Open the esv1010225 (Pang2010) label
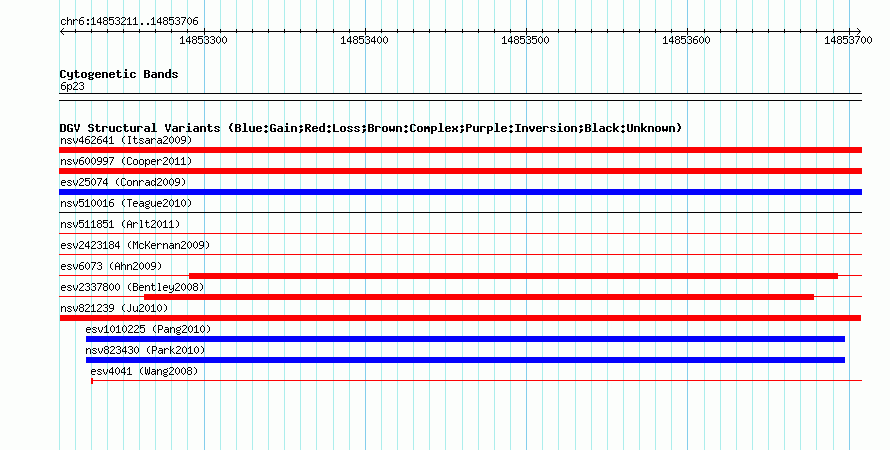This screenshot has width=890, height=450. coord(148,329)
